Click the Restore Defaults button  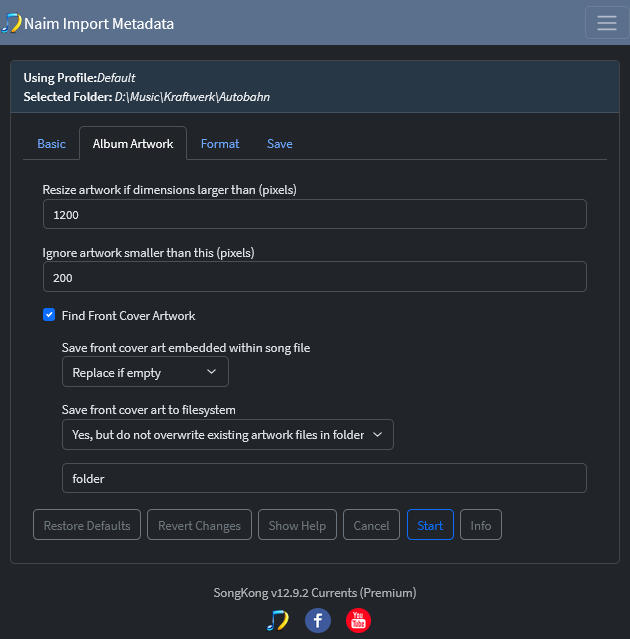[87, 525]
